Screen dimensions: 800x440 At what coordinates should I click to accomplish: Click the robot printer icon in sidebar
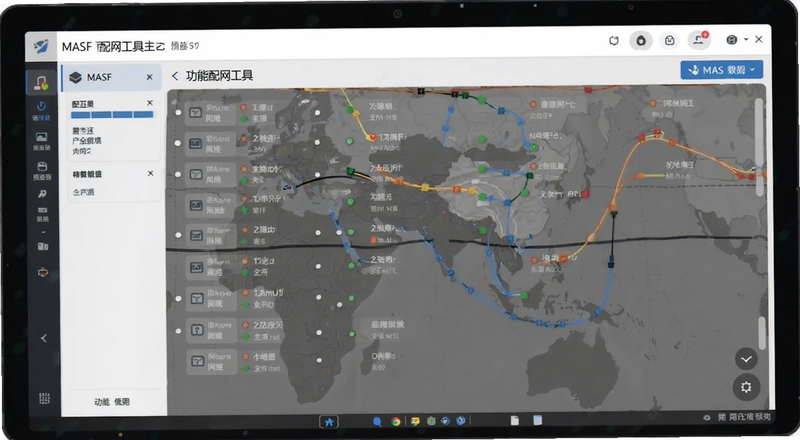pos(43,273)
